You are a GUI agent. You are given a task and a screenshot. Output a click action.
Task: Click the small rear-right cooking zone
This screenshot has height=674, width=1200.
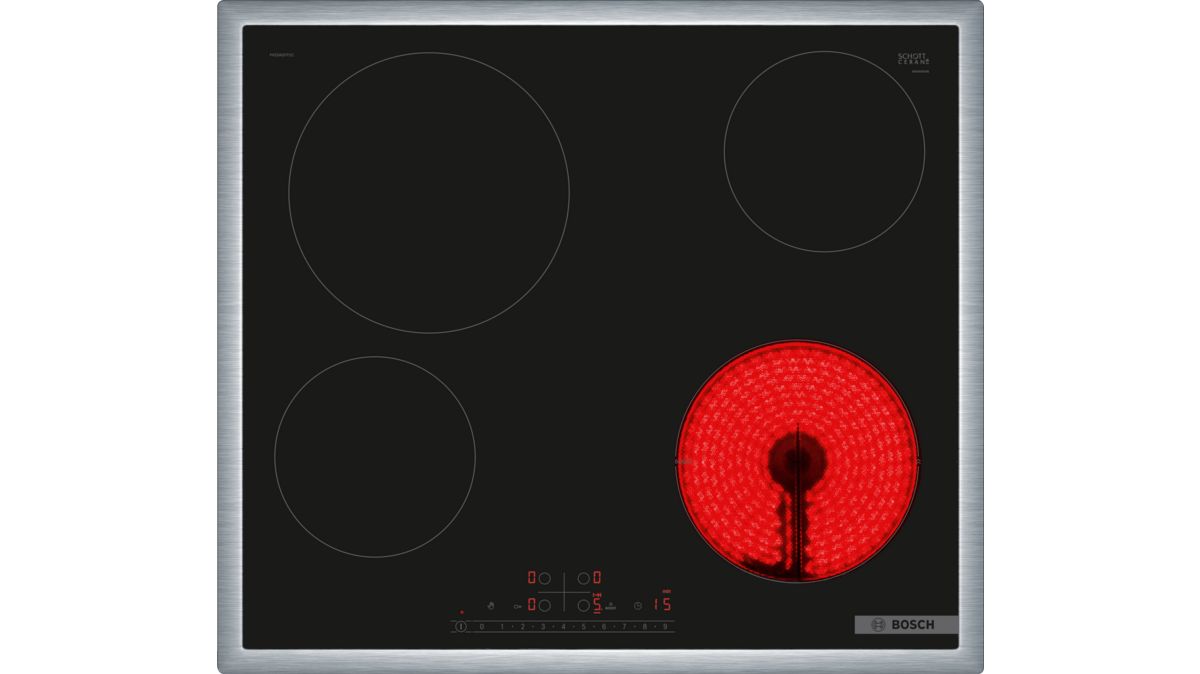(824, 151)
